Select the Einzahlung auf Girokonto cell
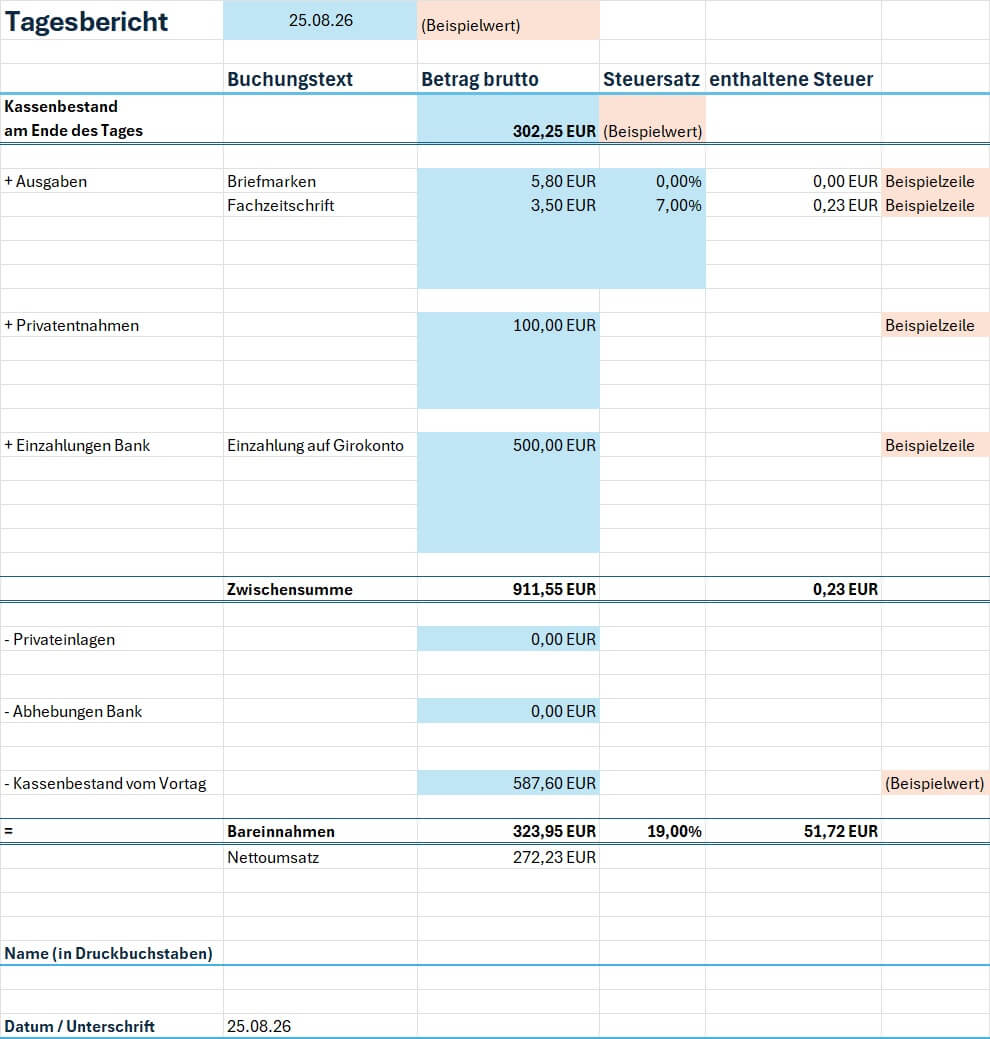Screen dimensions: 990x1039 point(320,445)
